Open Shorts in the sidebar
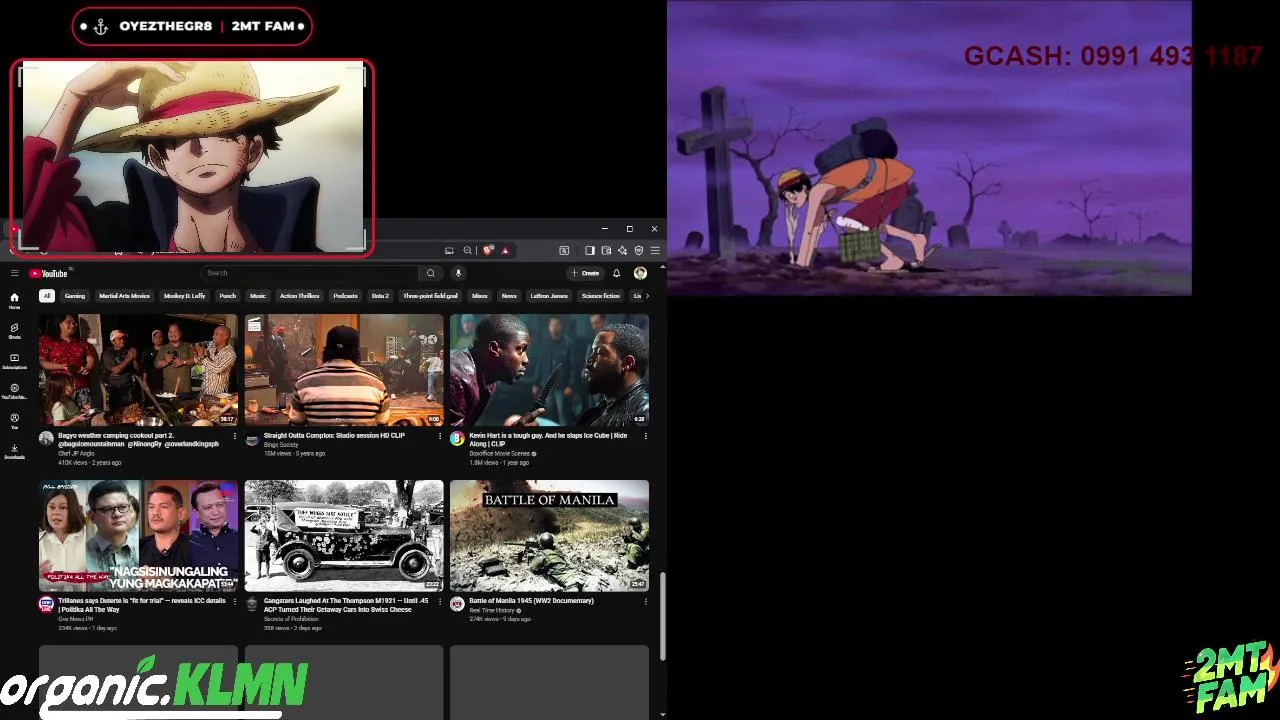Image resolution: width=1280 pixels, height=720 pixels. click(x=14, y=331)
